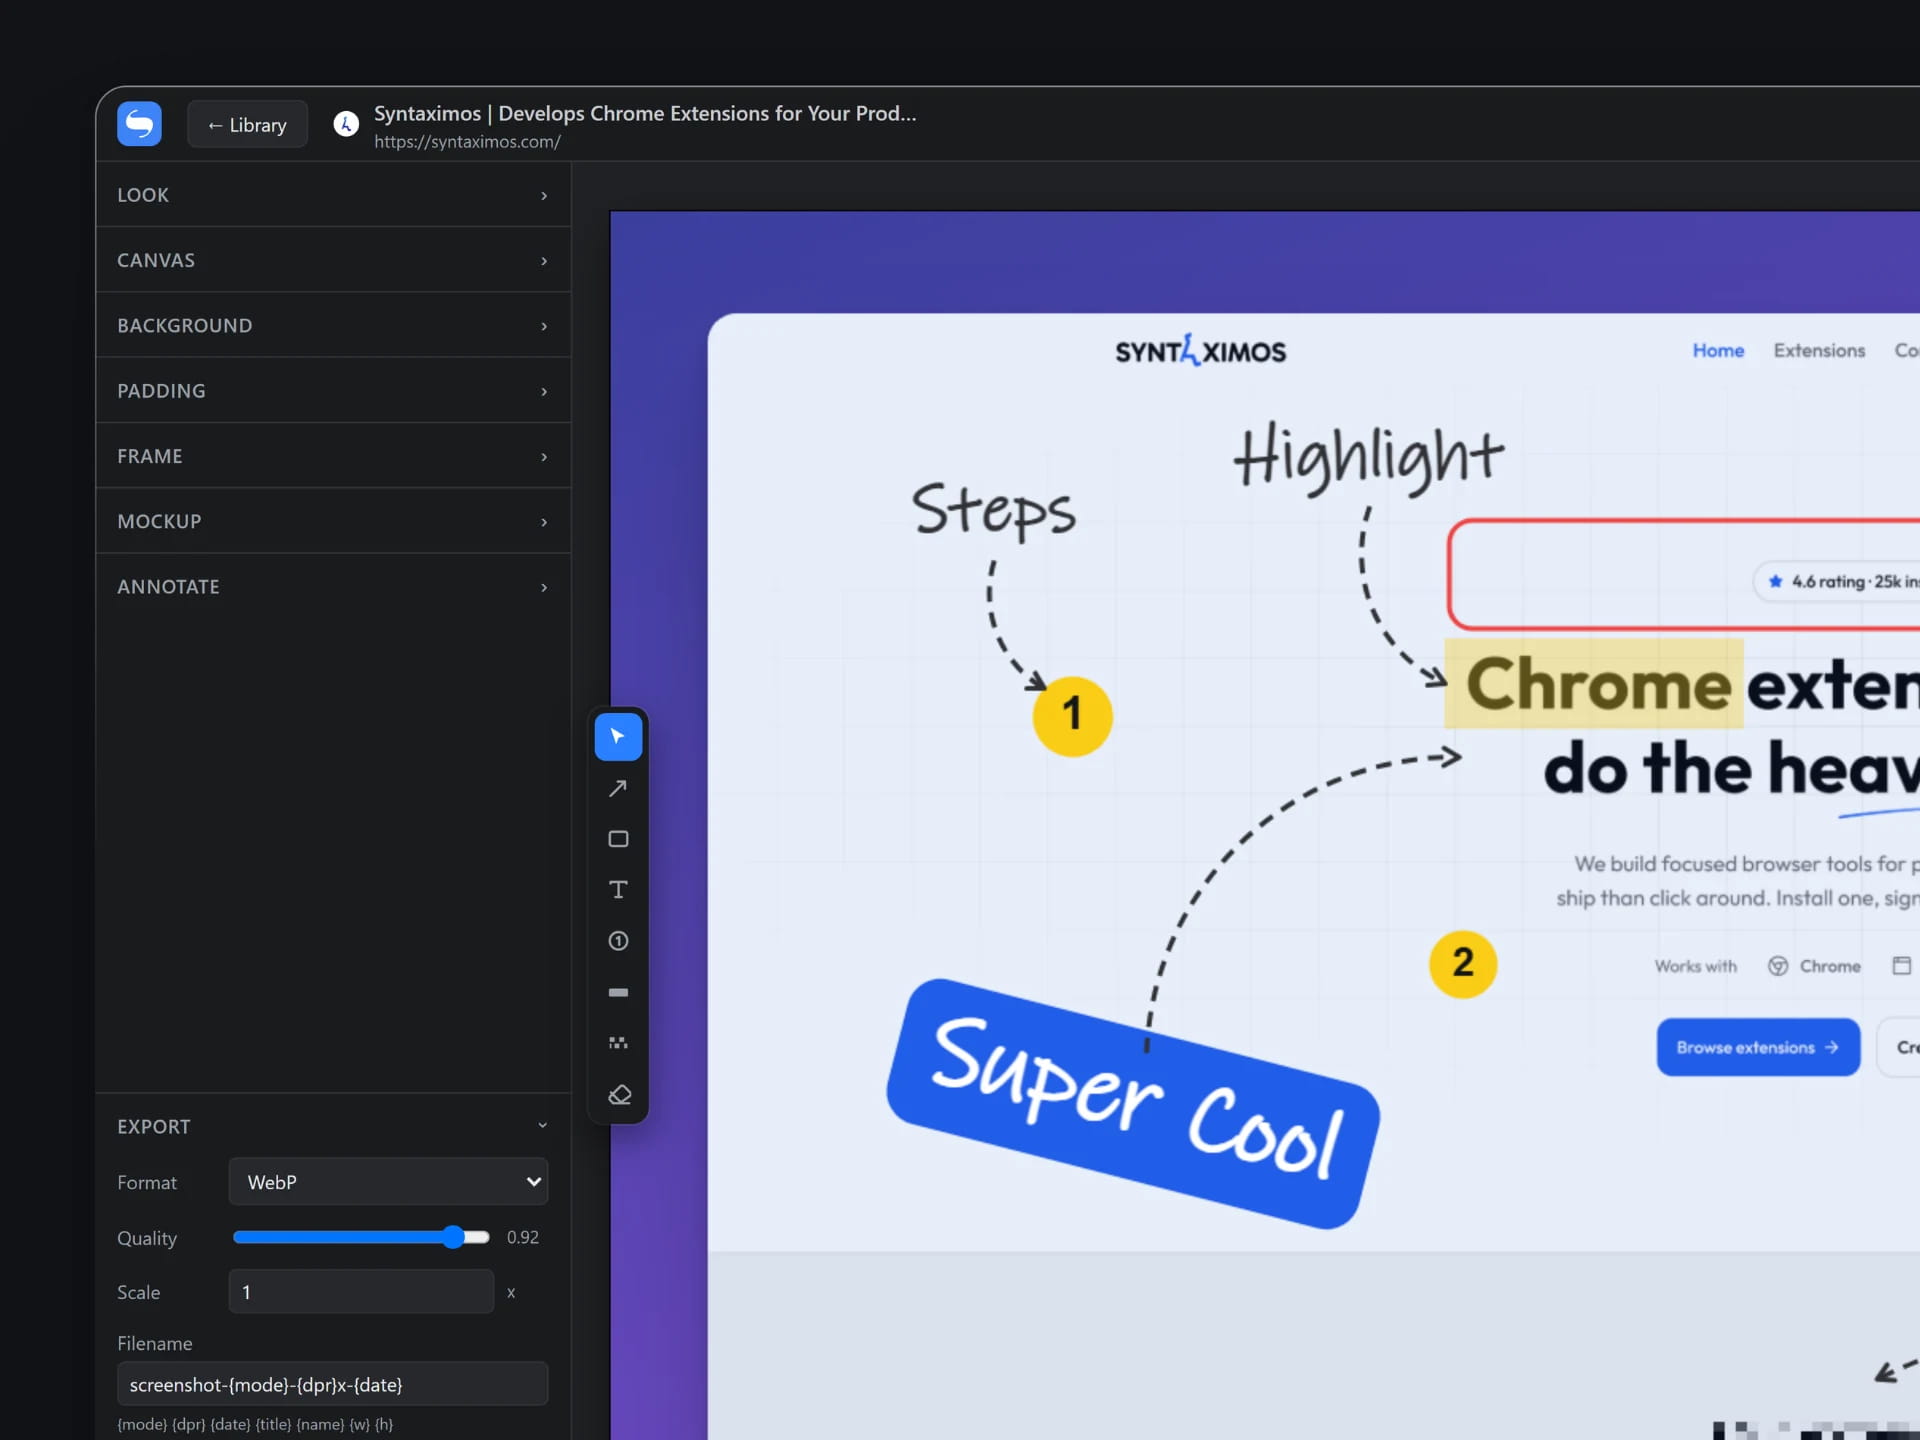1920x1440 pixels.
Task: Select the pixelate blur tool
Action: click(x=618, y=1043)
